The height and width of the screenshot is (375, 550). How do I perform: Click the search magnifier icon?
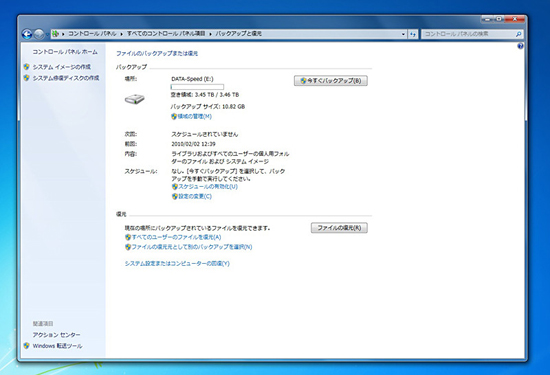[x=518, y=34]
